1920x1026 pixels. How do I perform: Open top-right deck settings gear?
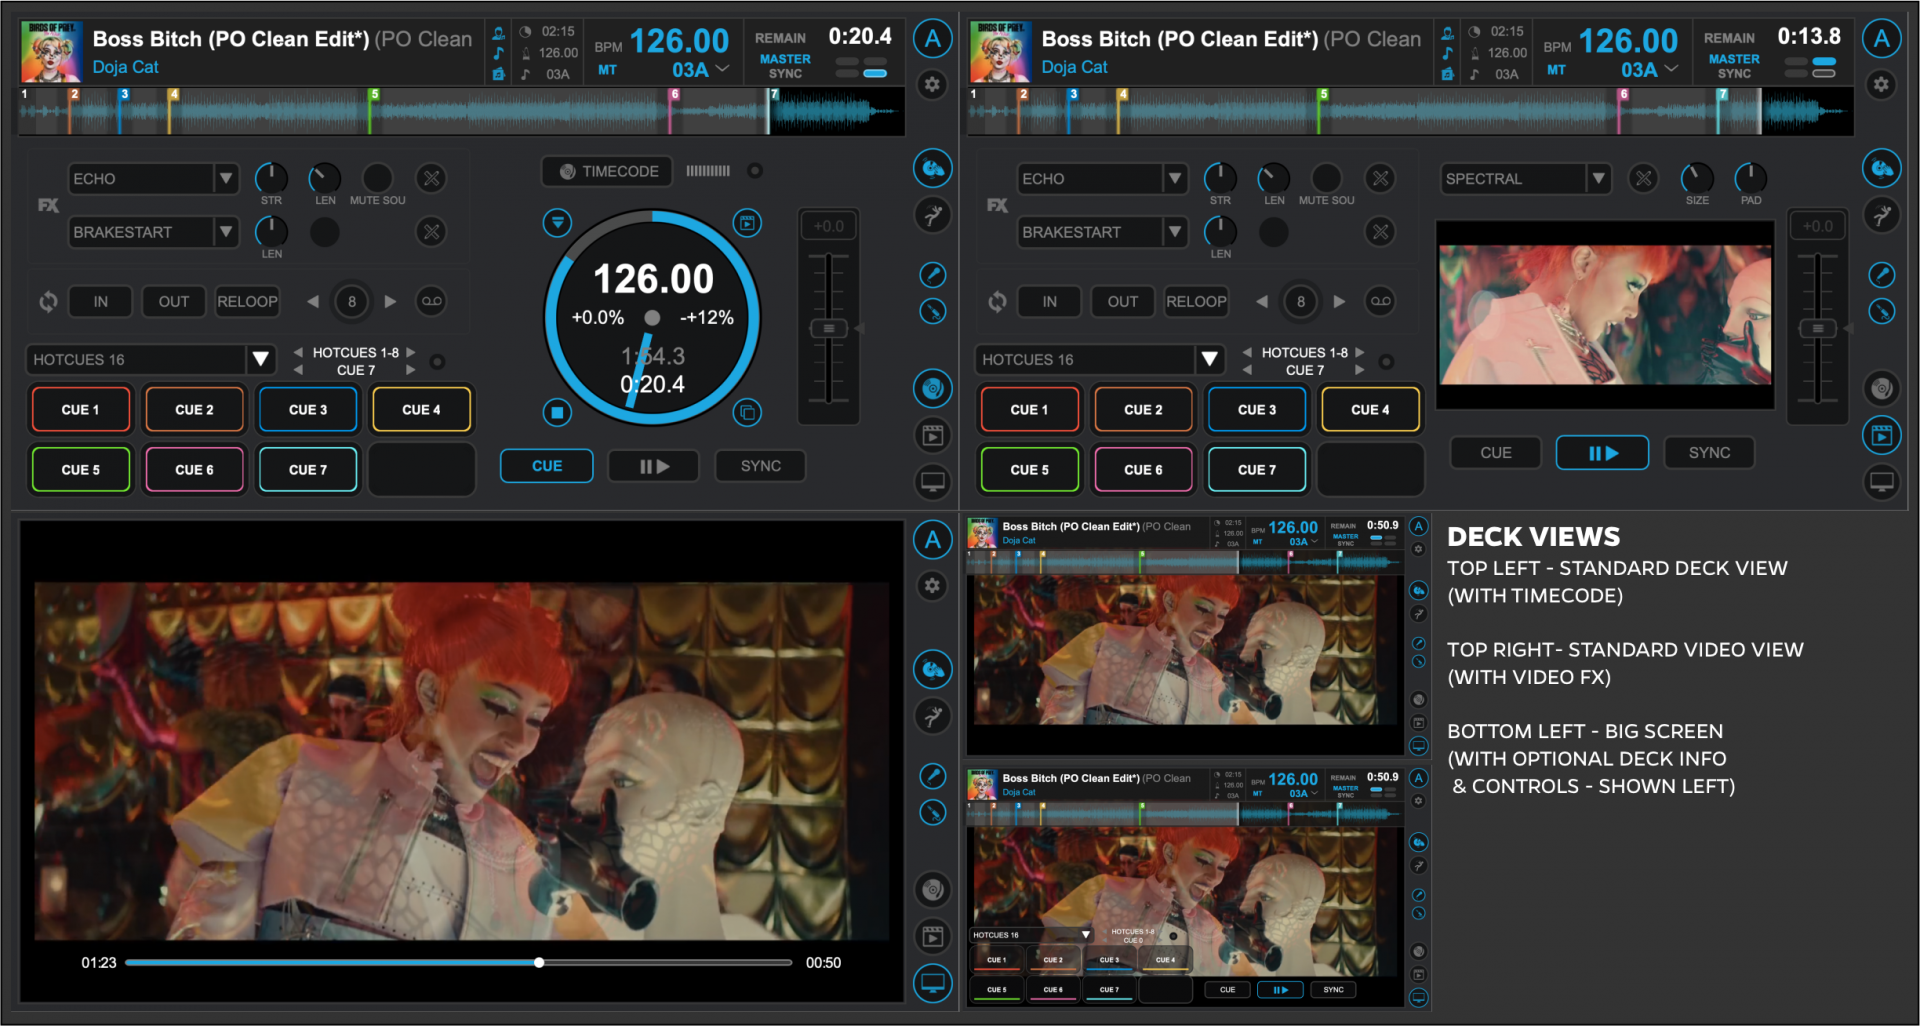pyautogui.click(x=1881, y=85)
